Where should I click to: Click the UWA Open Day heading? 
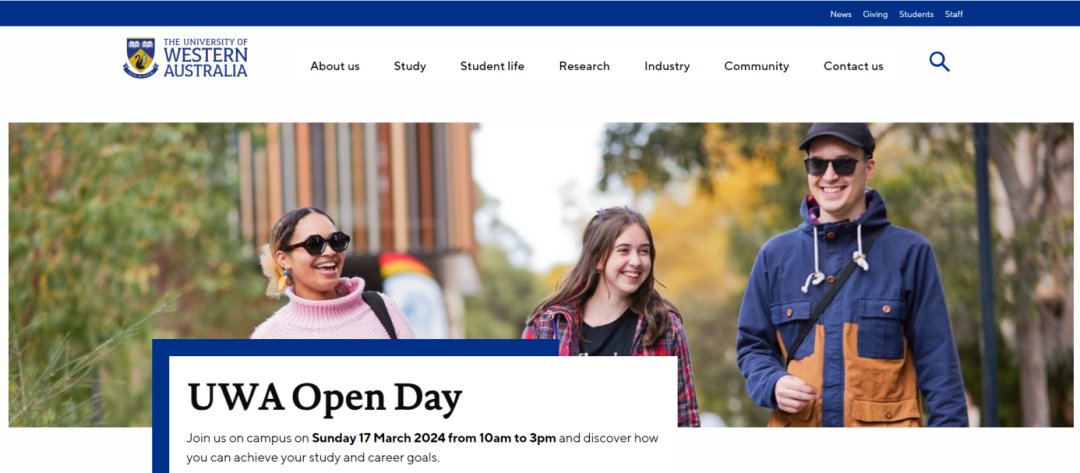324,397
